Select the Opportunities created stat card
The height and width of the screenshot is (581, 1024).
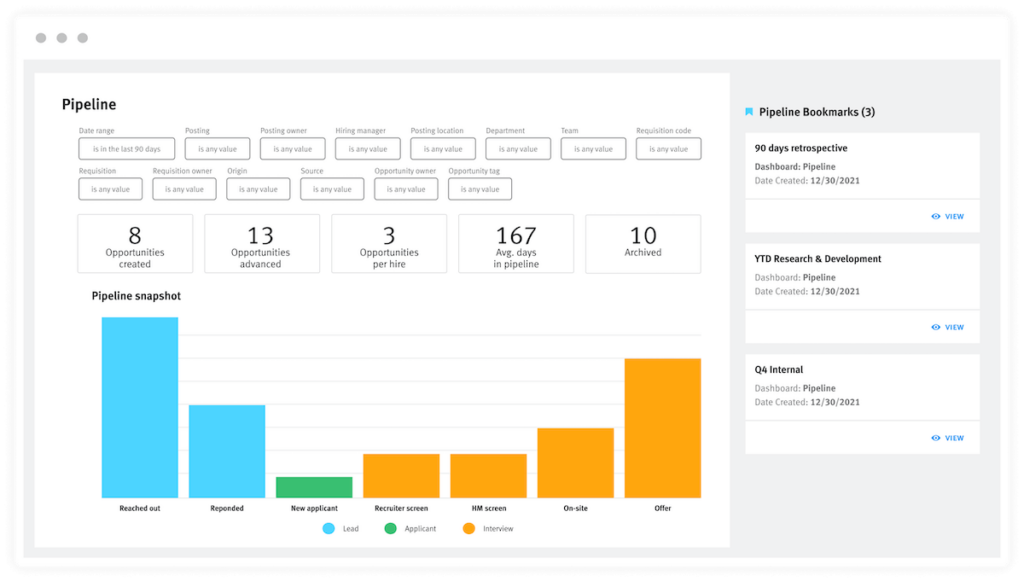click(x=135, y=244)
